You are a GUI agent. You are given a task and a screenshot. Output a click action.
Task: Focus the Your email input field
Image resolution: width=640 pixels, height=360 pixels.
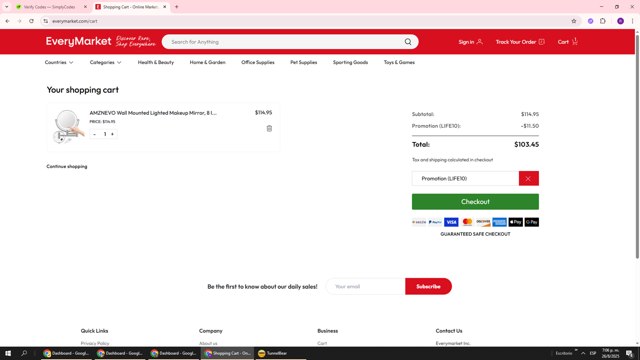coord(366,287)
